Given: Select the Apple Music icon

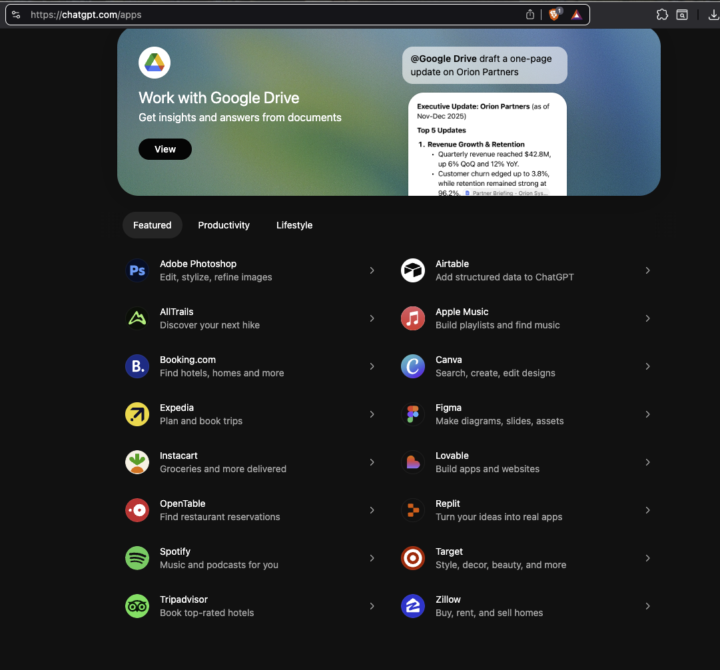Looking at the screenshot, I should [413, 318].
